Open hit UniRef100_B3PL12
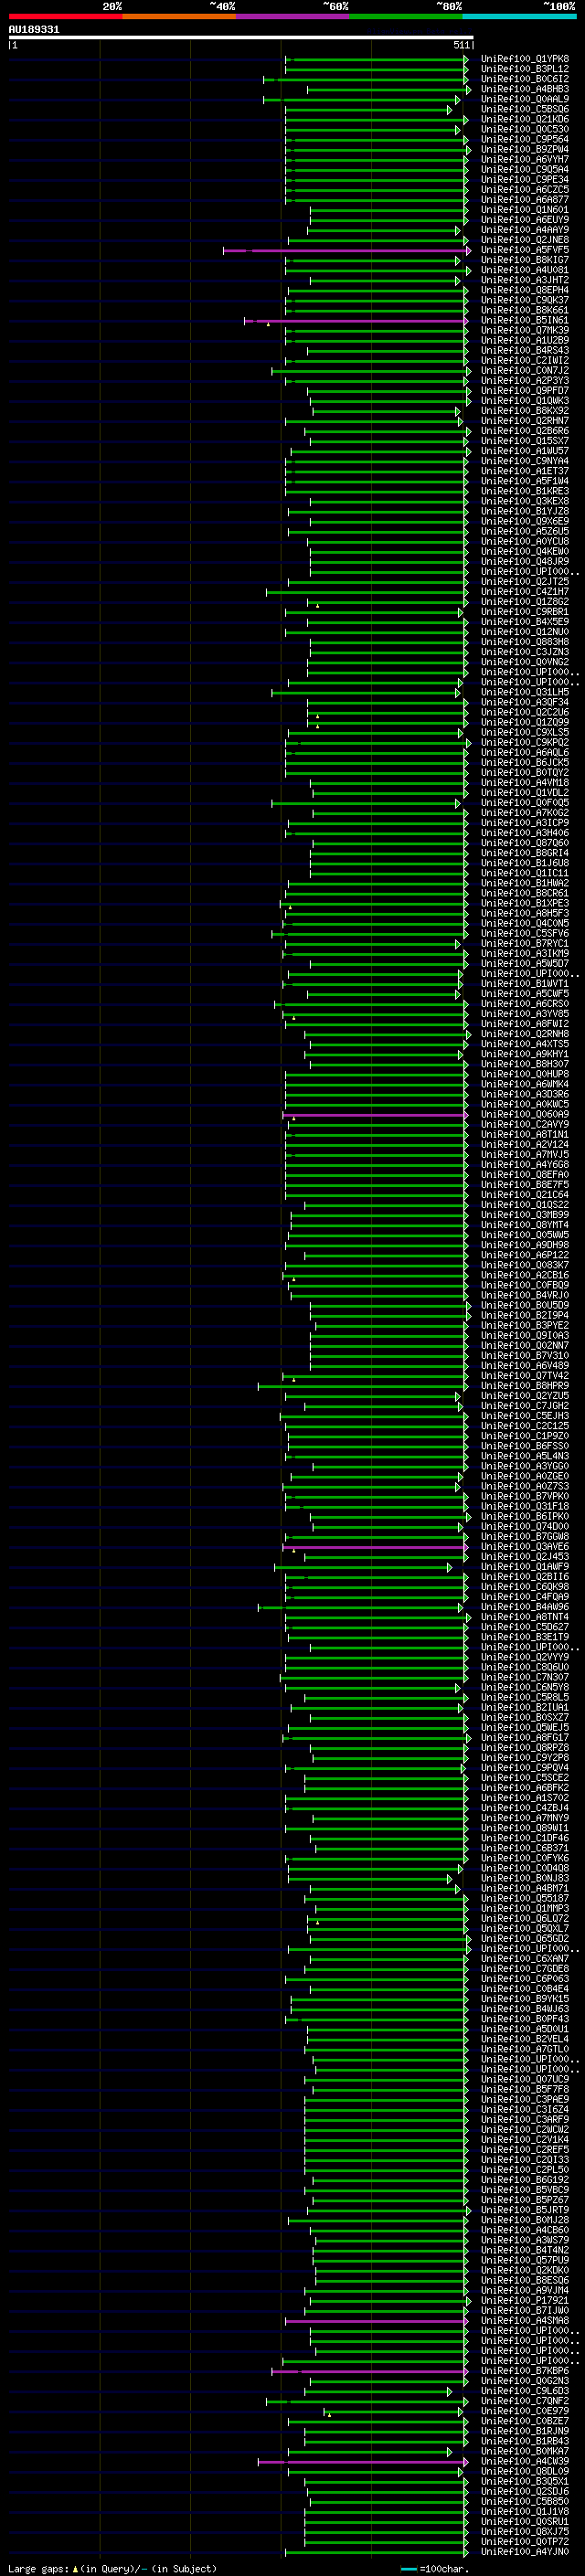Image resolution: width=585 pixels, height=2576 pixels. tap(525, 69)
